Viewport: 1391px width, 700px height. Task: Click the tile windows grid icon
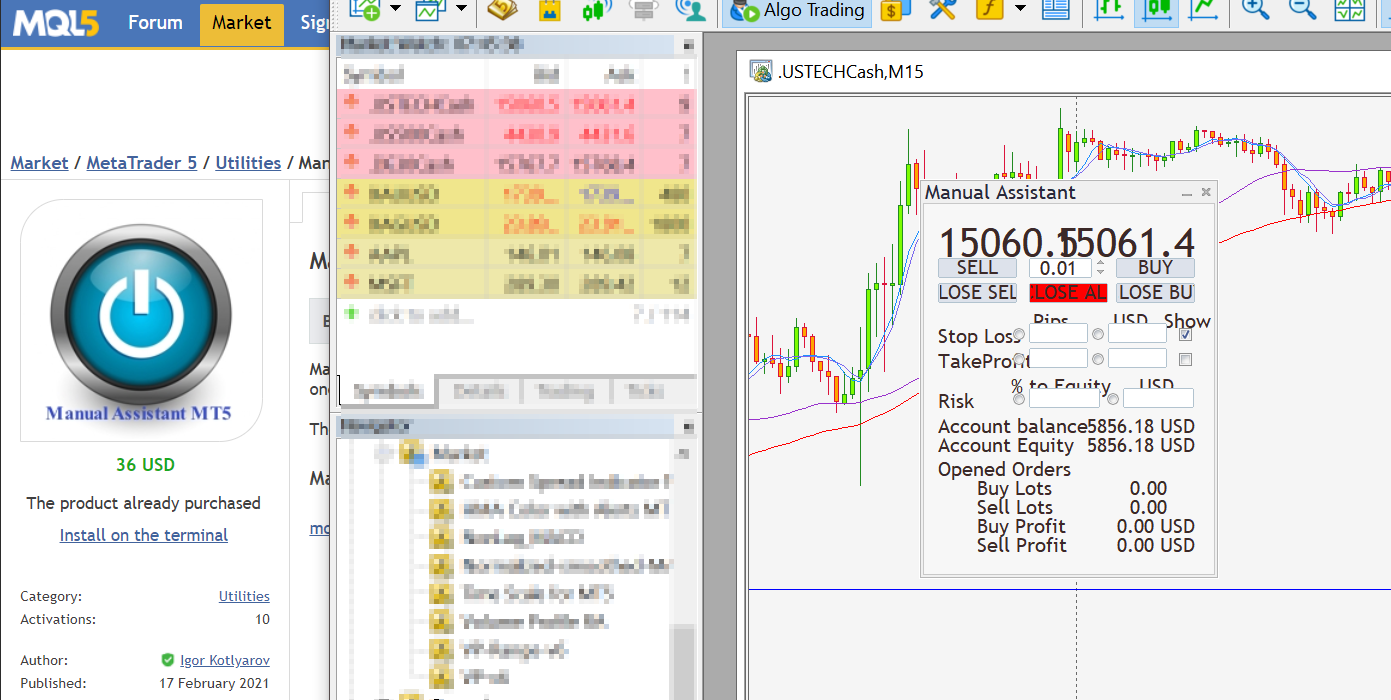pos(1349,10)
